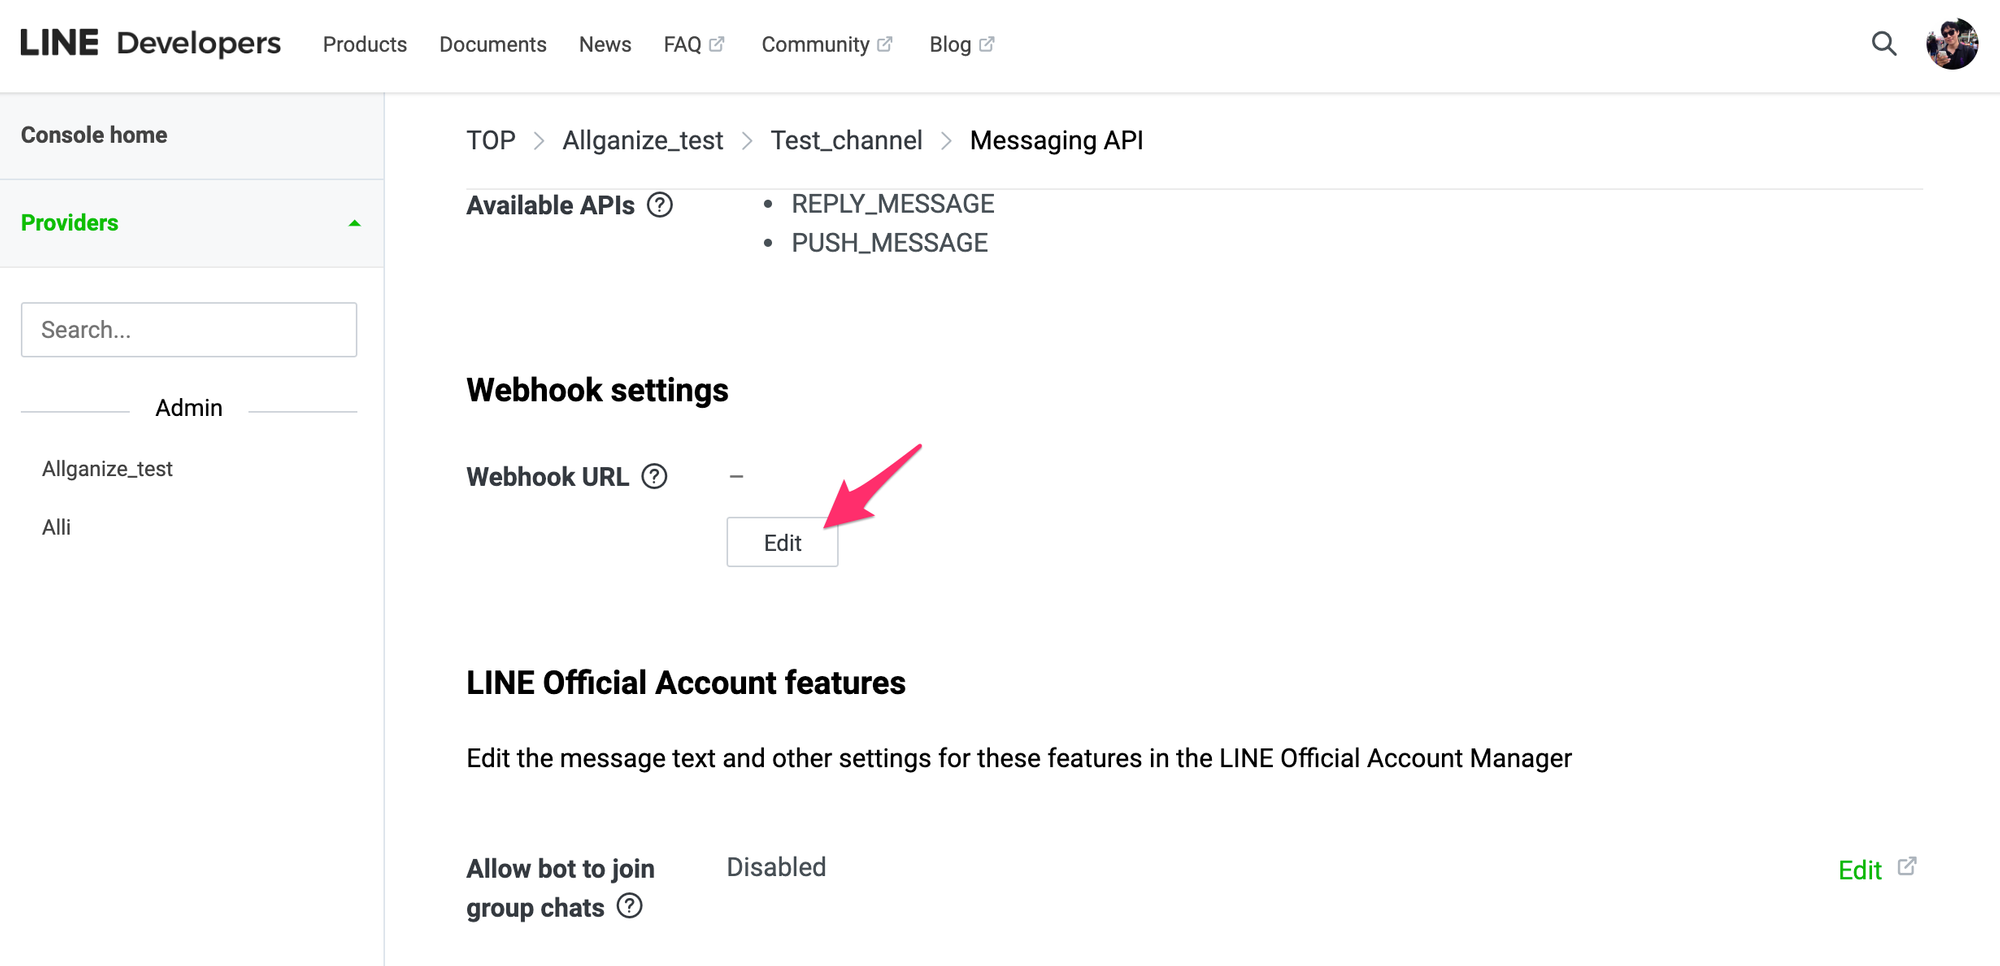The image size is (2000, 966).
Task: Click the Webhook URL help icon
Action: coord(654,476)
